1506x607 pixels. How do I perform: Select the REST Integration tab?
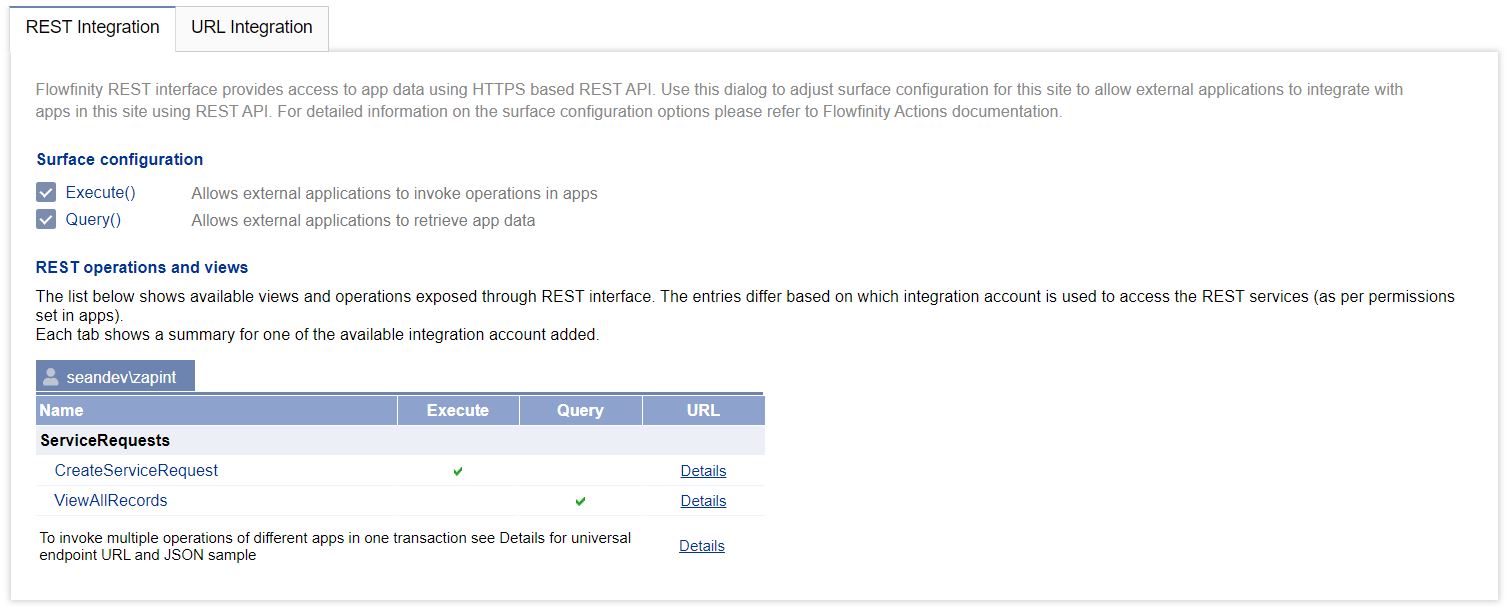[x=92, y=28]
